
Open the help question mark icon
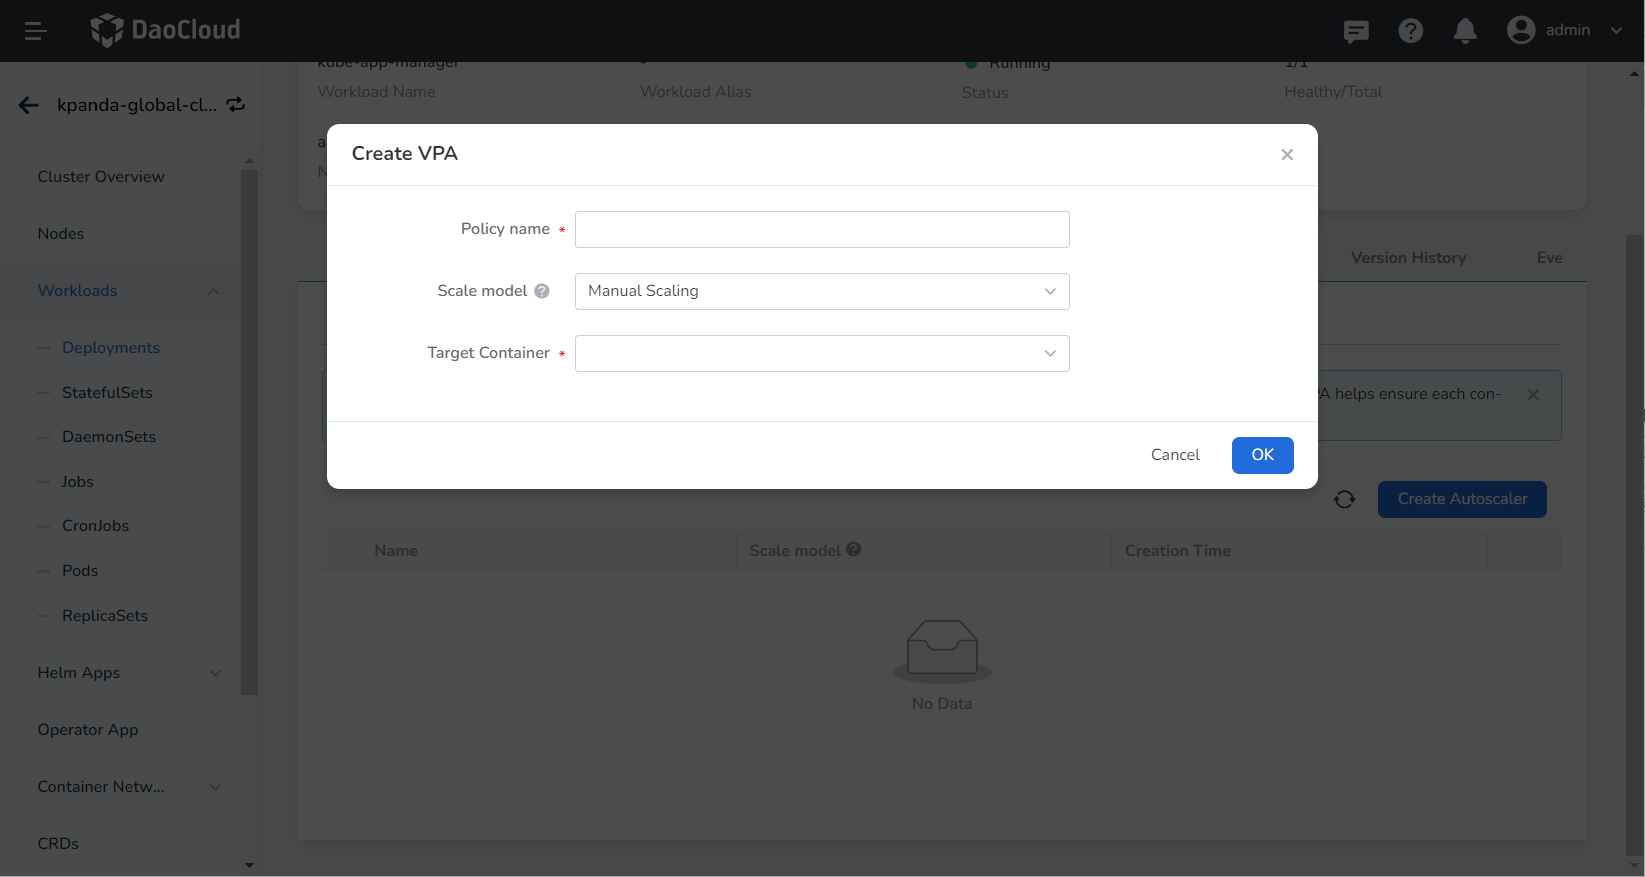click(x=1410, y=31)
